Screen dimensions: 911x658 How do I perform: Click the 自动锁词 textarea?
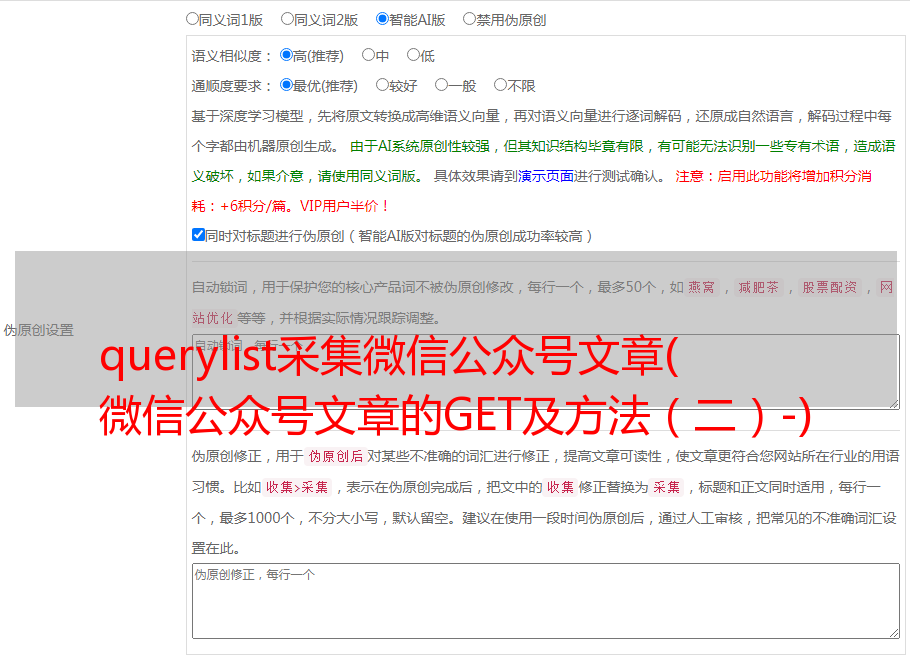coord(546,372)
